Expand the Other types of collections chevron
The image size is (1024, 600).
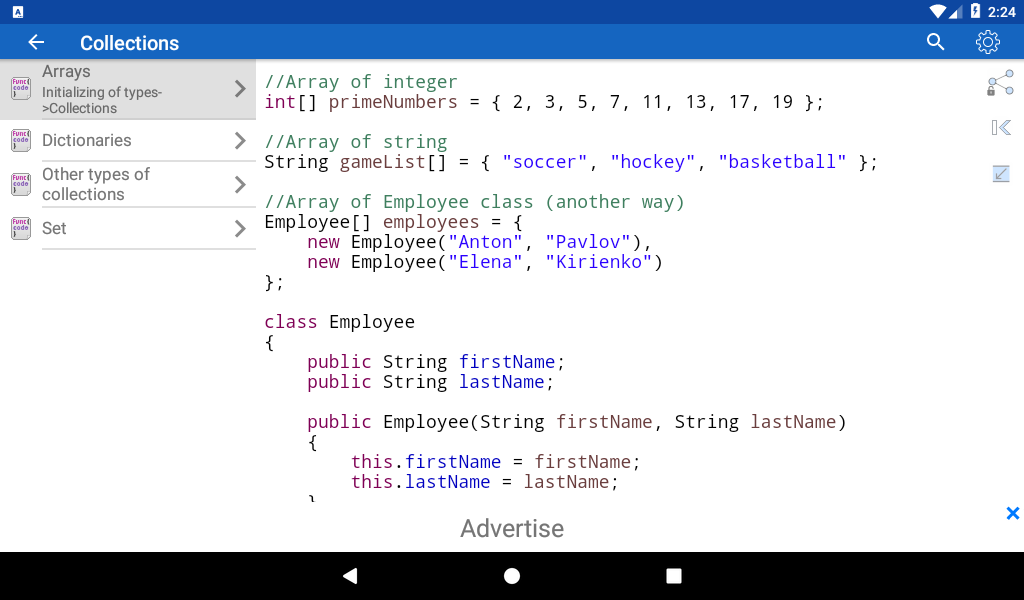(x=240, y=185)
